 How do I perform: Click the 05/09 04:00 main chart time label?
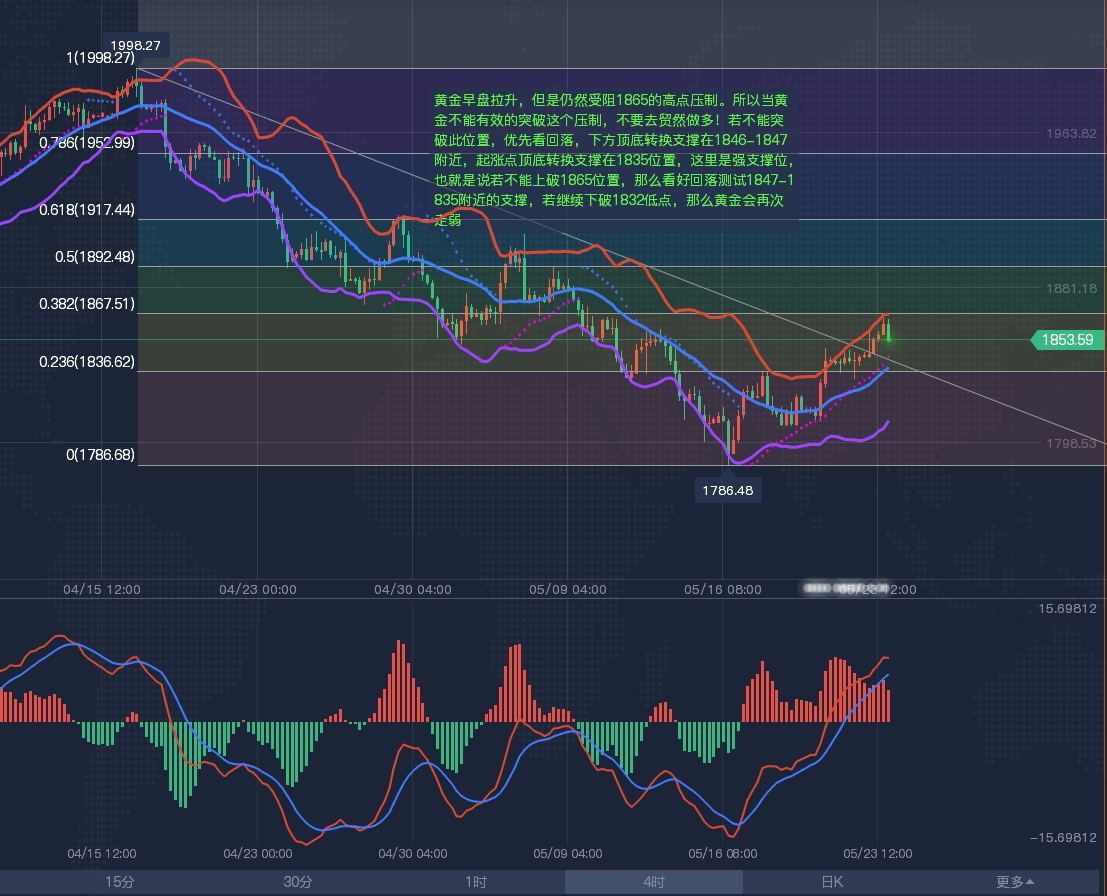click(568, 589)
